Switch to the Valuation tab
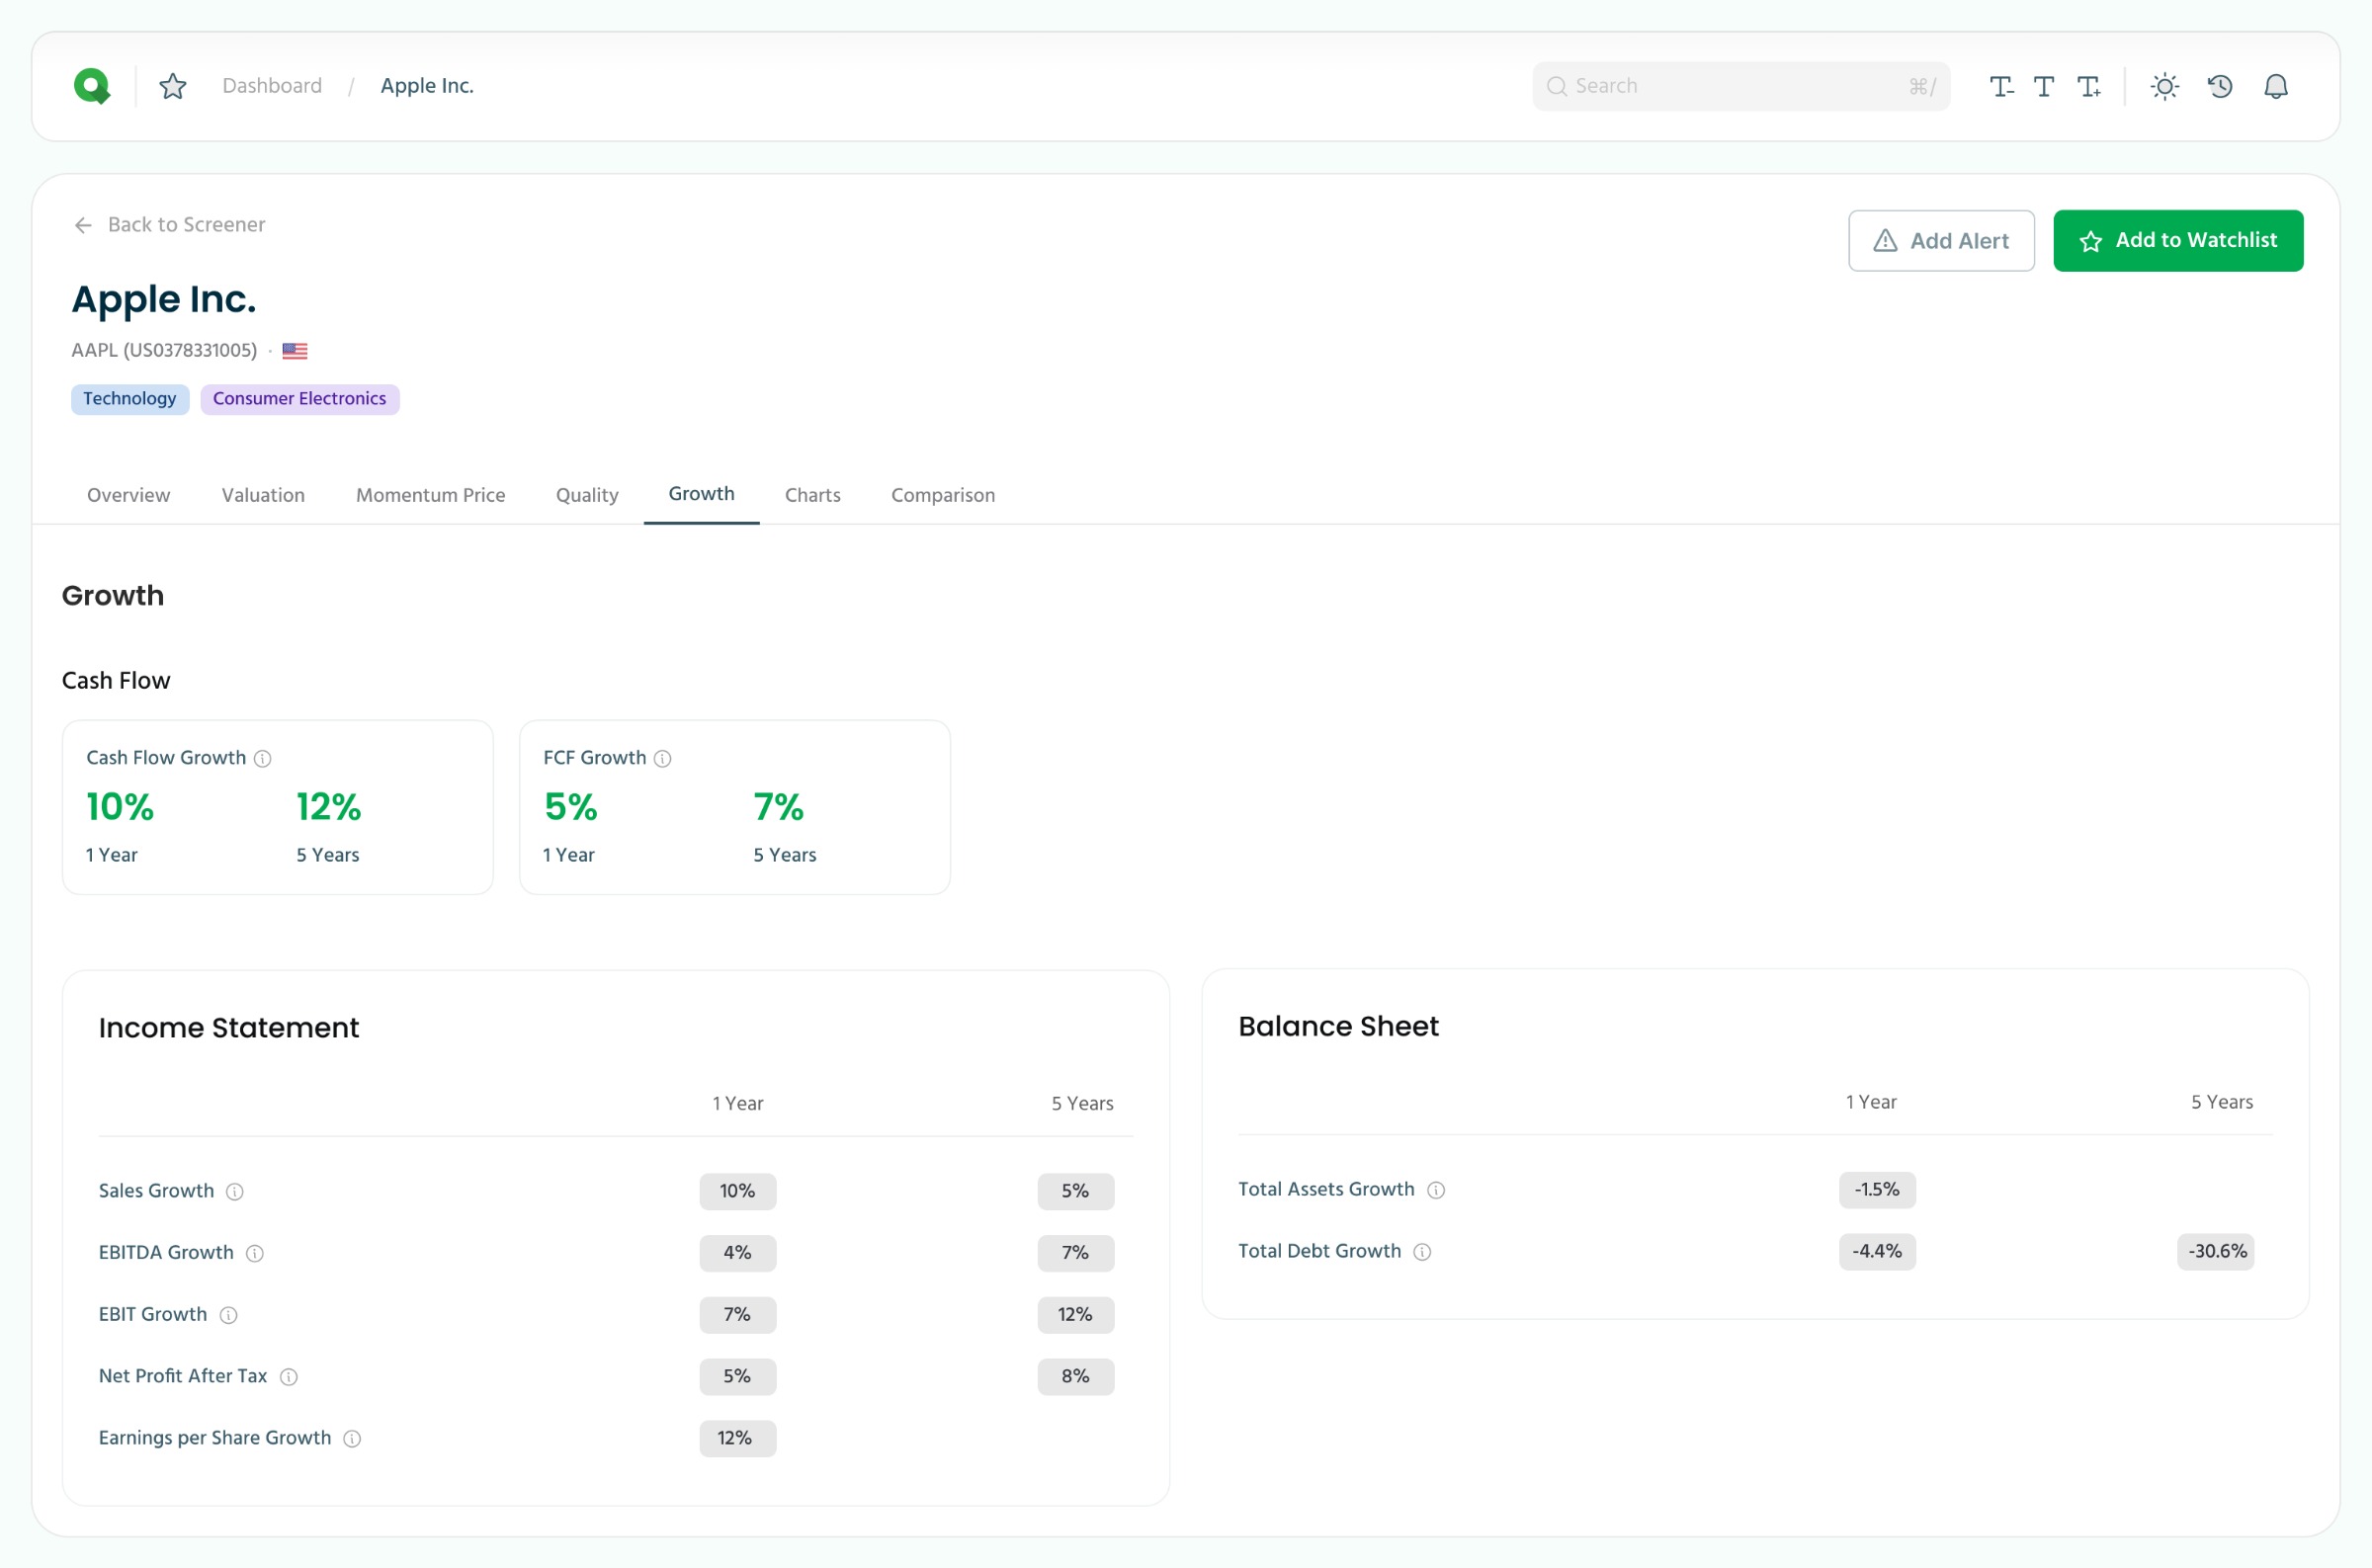 click(x=263, y=495)
